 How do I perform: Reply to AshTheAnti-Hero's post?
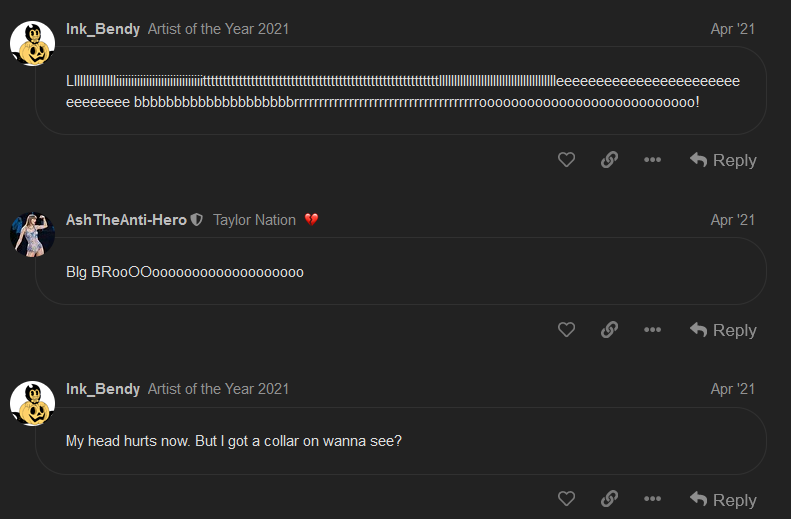click(723, 330)
